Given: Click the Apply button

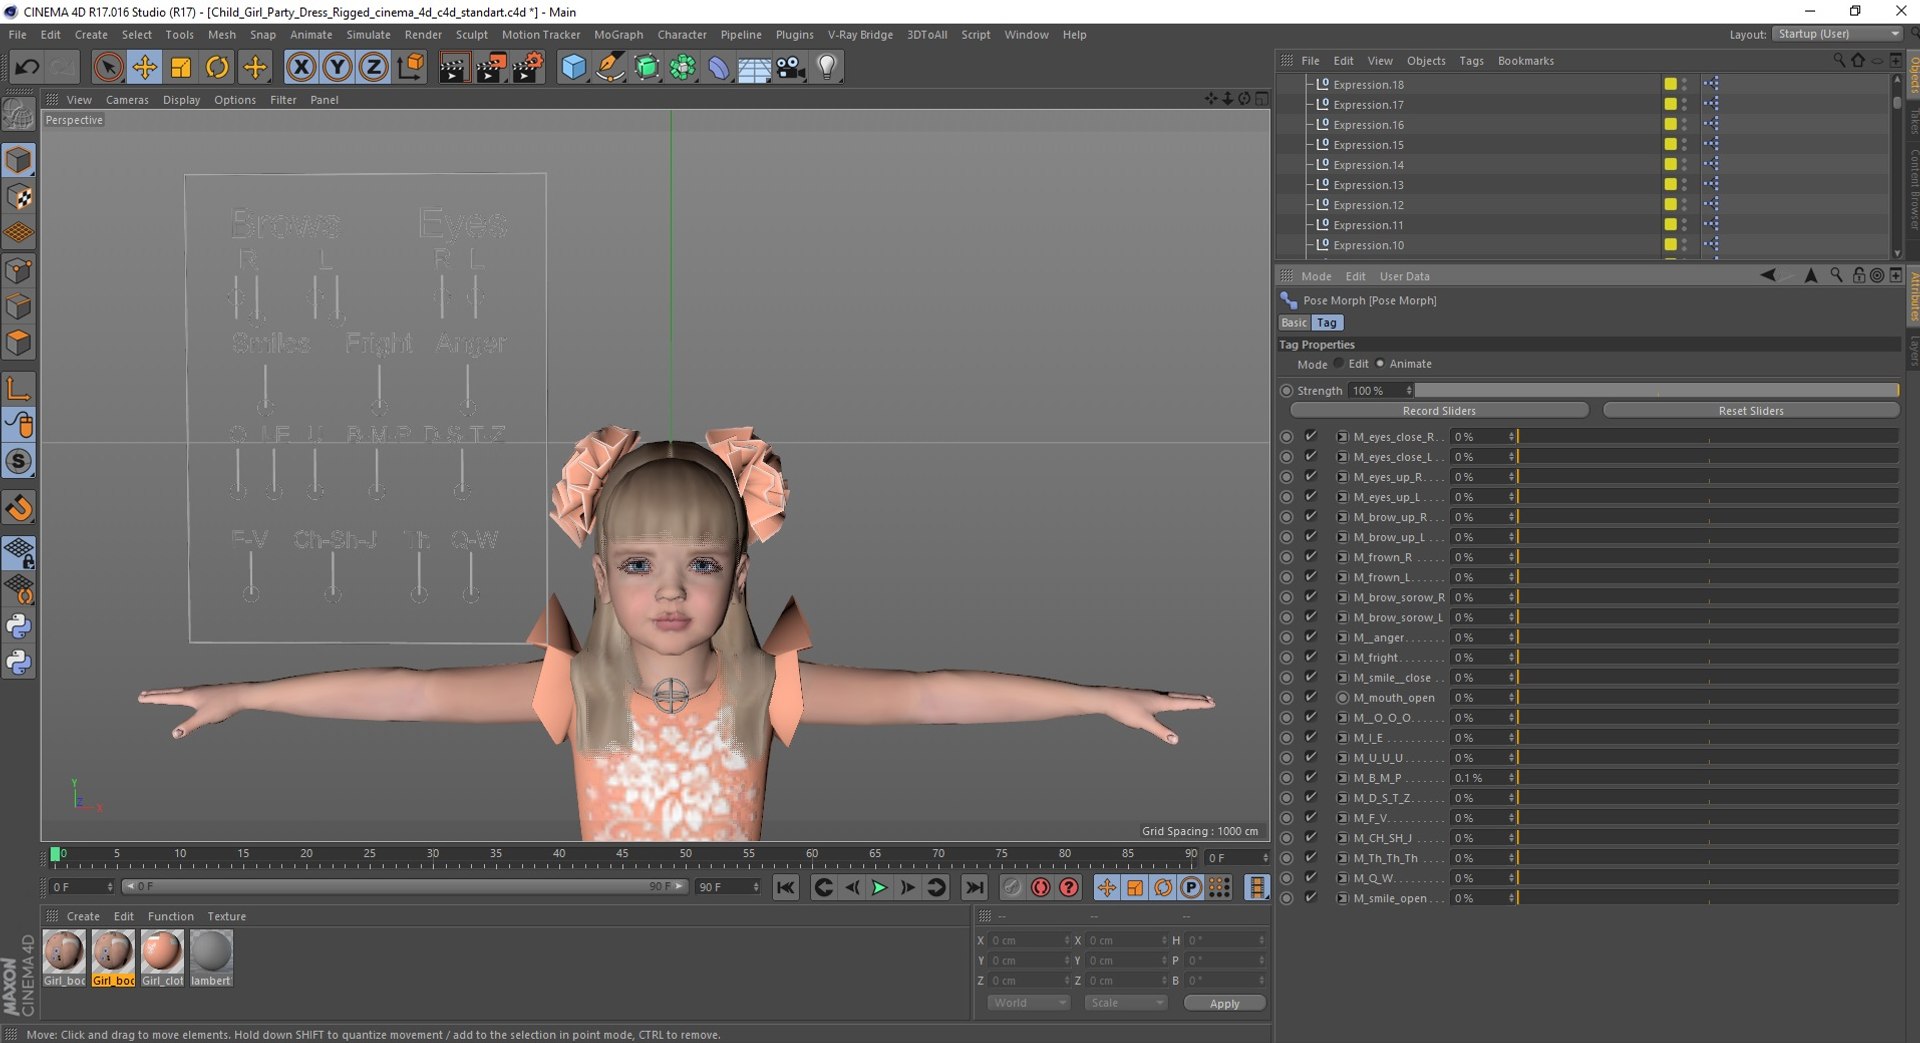Looking at the screenshot, I should [1224, 1003].
